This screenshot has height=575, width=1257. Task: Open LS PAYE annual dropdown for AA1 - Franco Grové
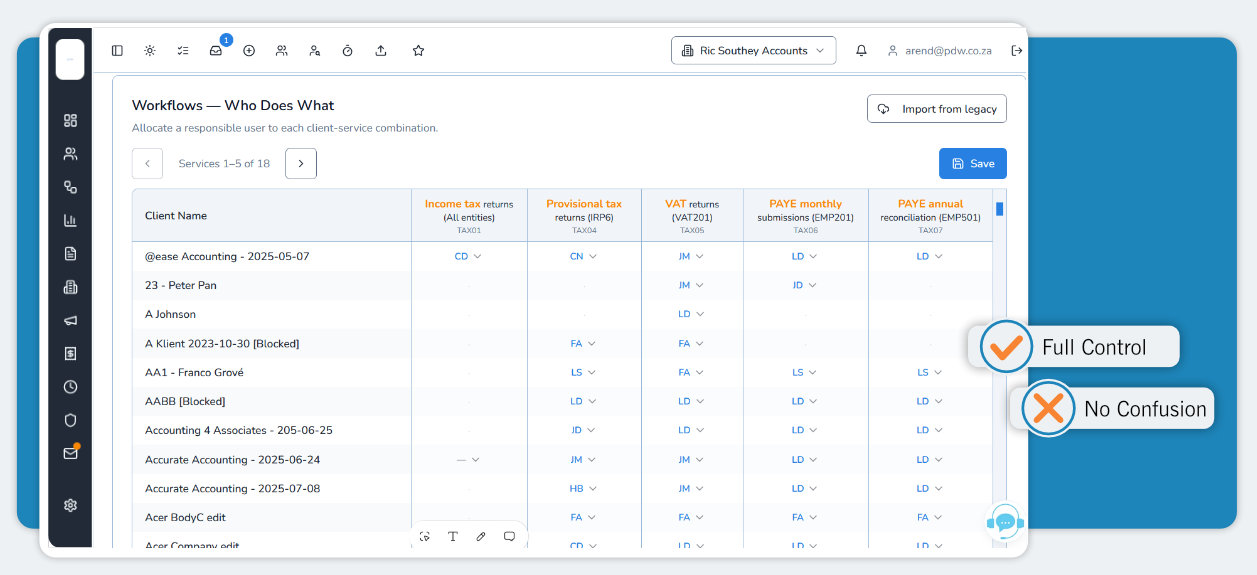[x=929, y=373]
